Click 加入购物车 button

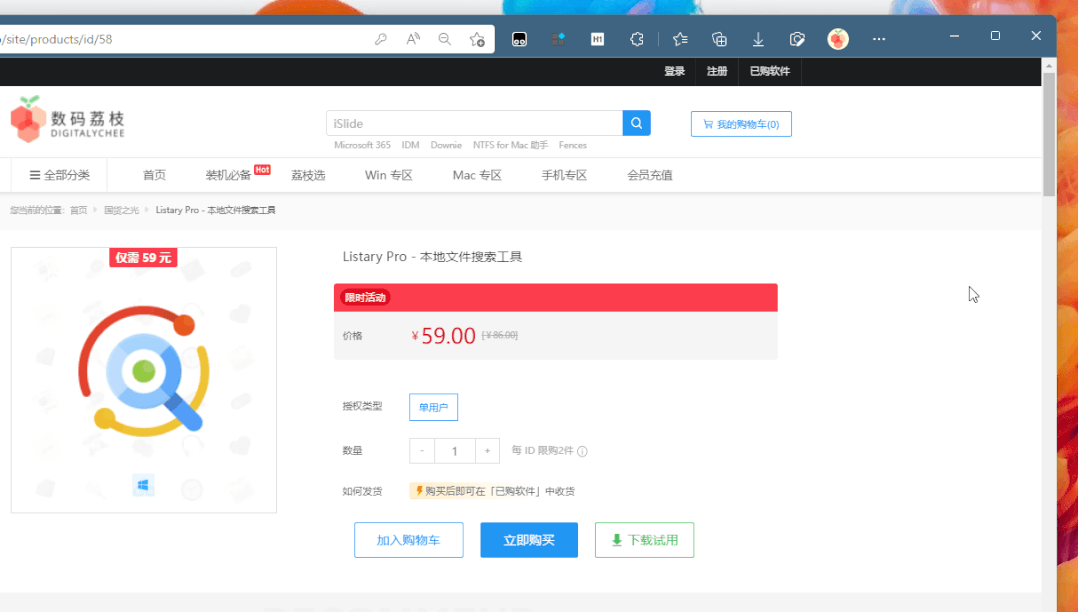click(x=408, y=540)
